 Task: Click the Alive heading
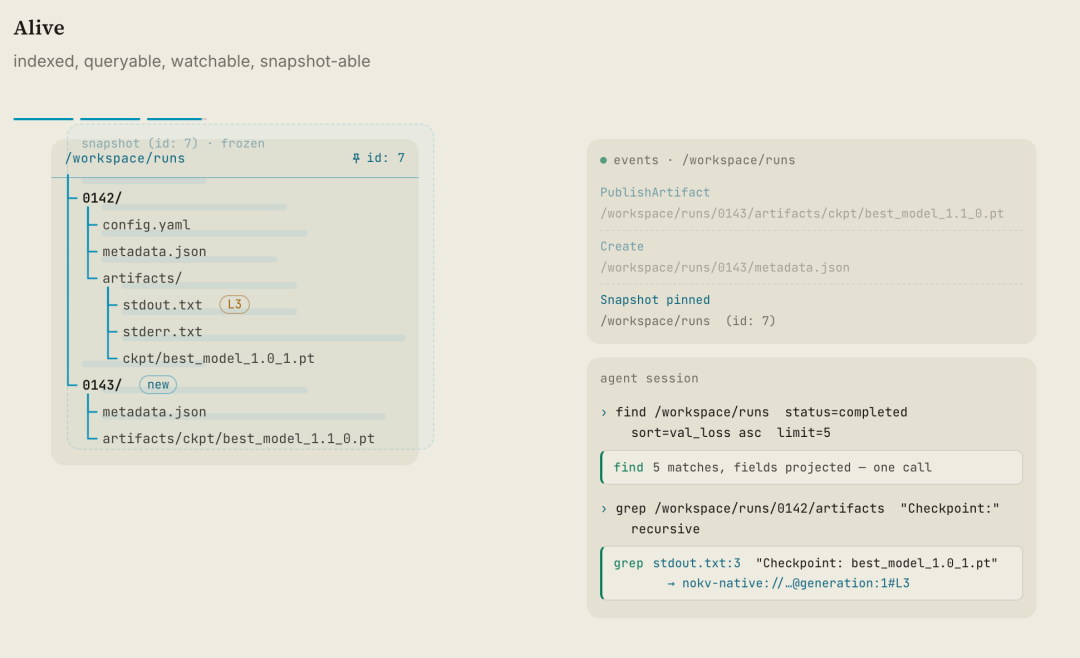(39, 28)
